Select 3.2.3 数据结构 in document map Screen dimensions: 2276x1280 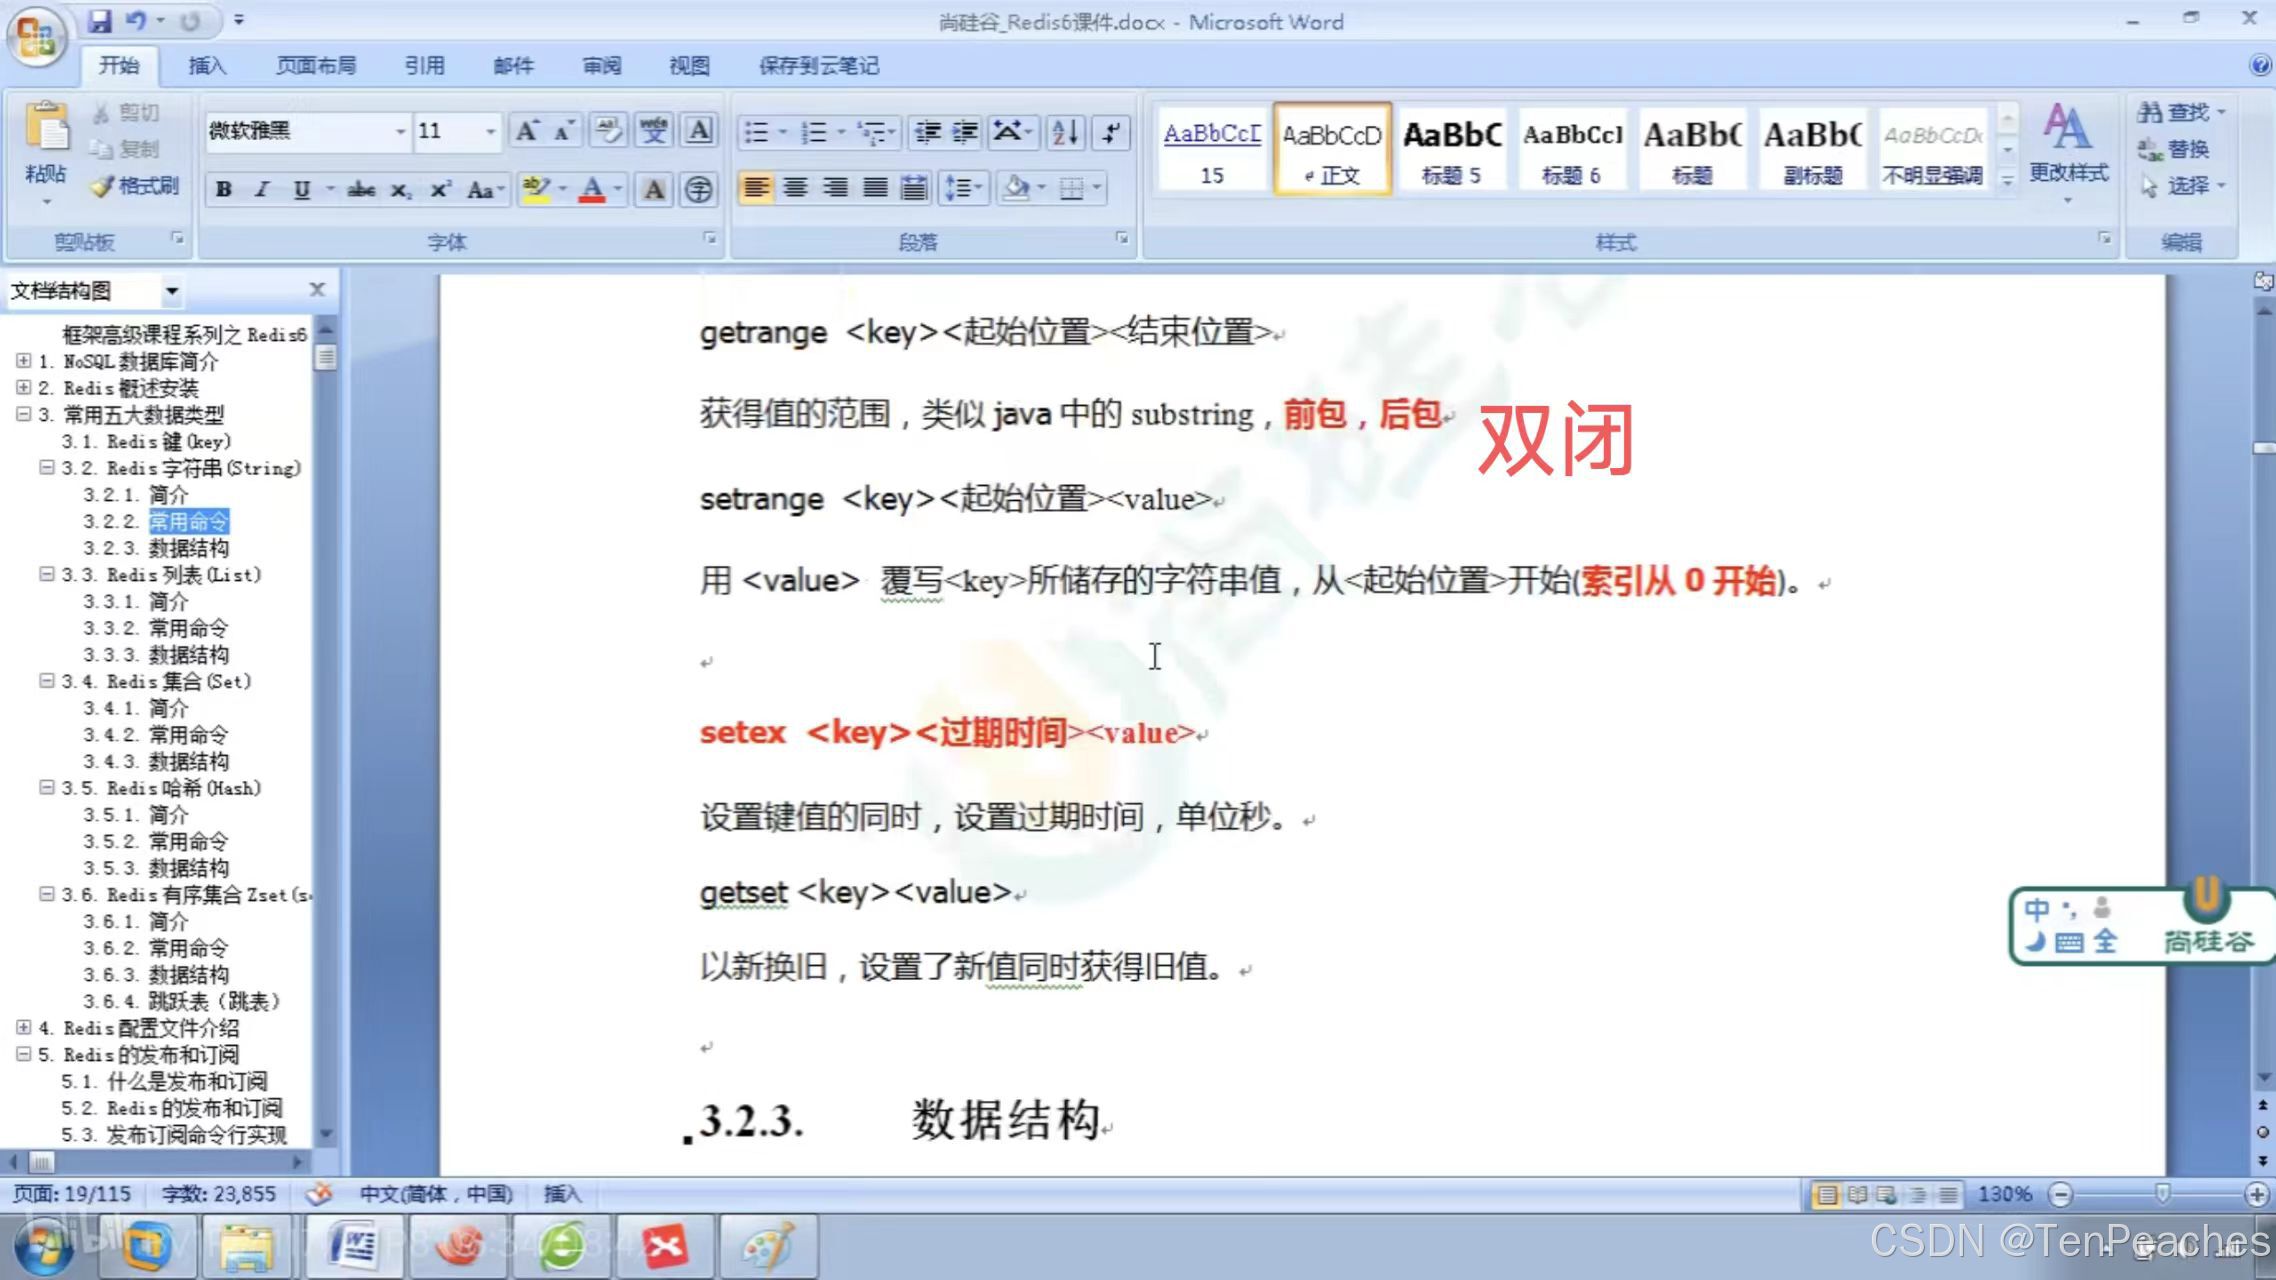tap(188, 548)
